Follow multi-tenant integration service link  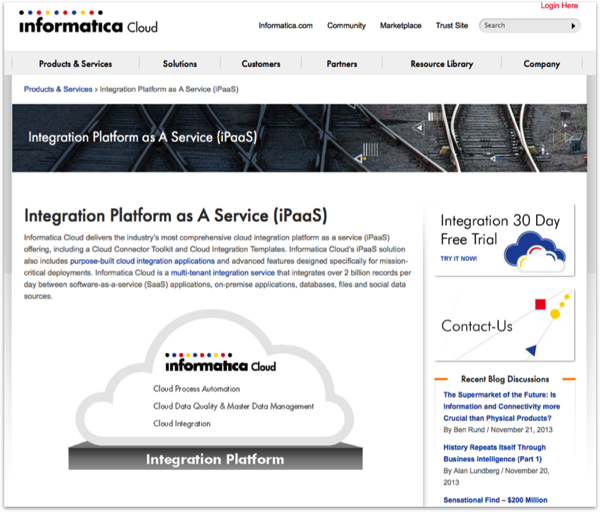(x=223, y=273)
